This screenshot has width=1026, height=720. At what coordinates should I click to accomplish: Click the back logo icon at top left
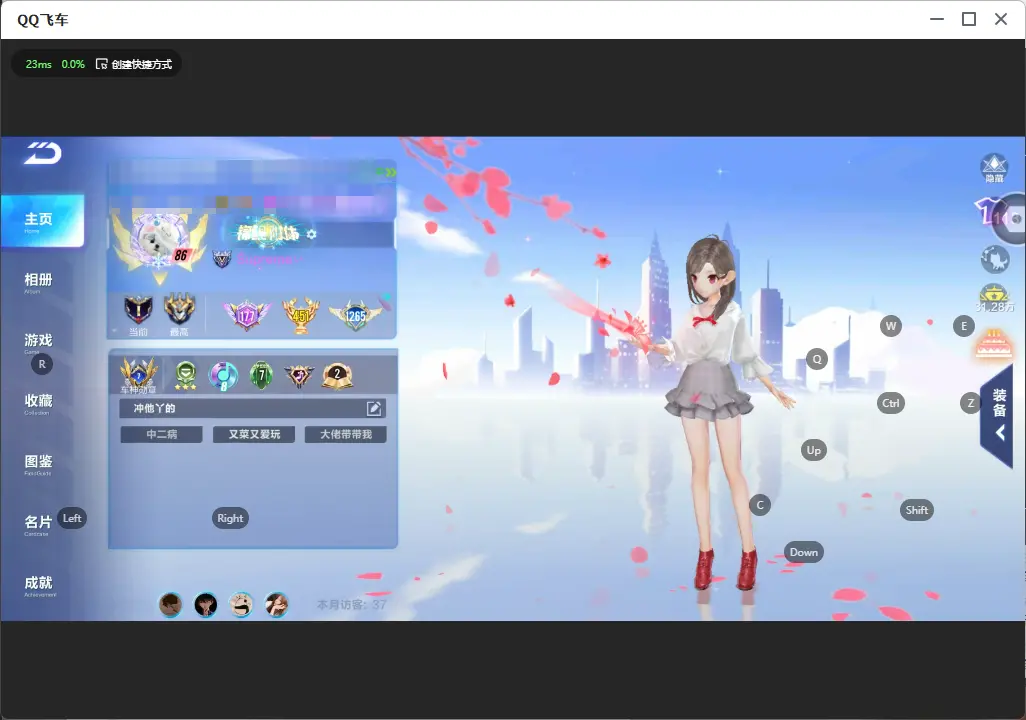(43, 153)
